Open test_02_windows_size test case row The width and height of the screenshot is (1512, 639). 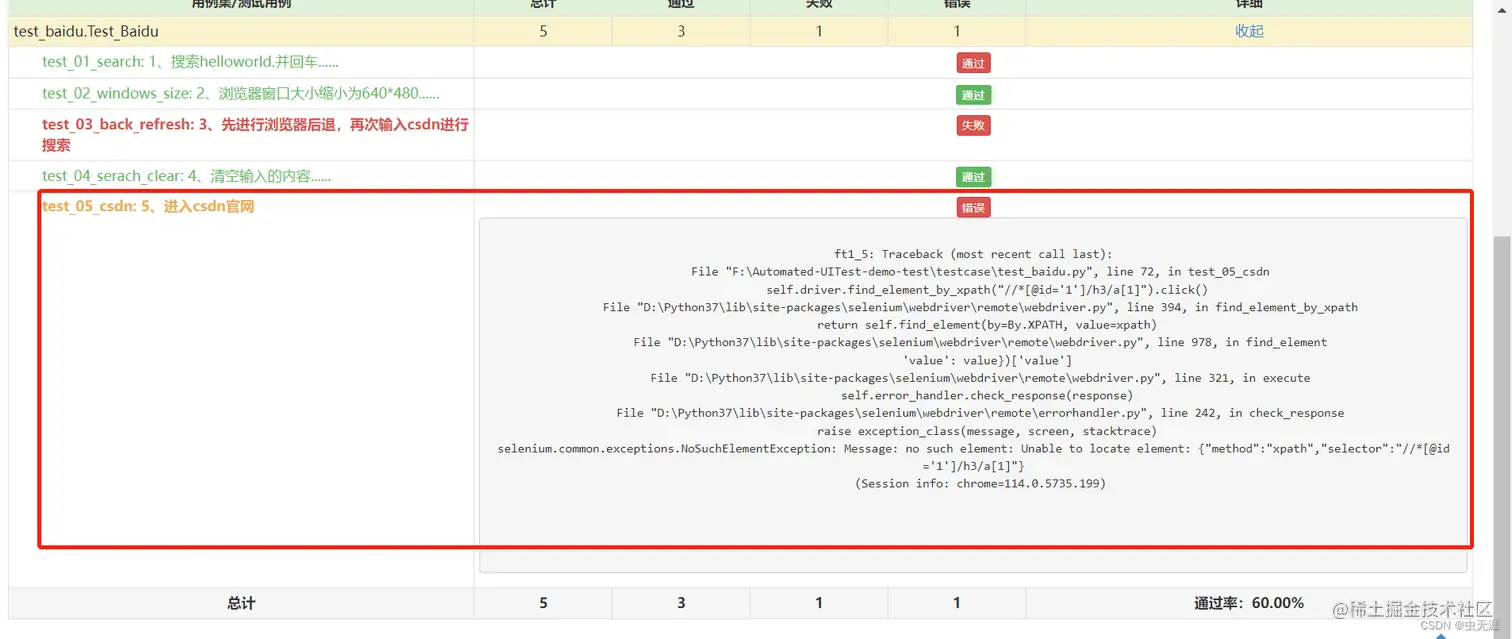click(240, 94)
